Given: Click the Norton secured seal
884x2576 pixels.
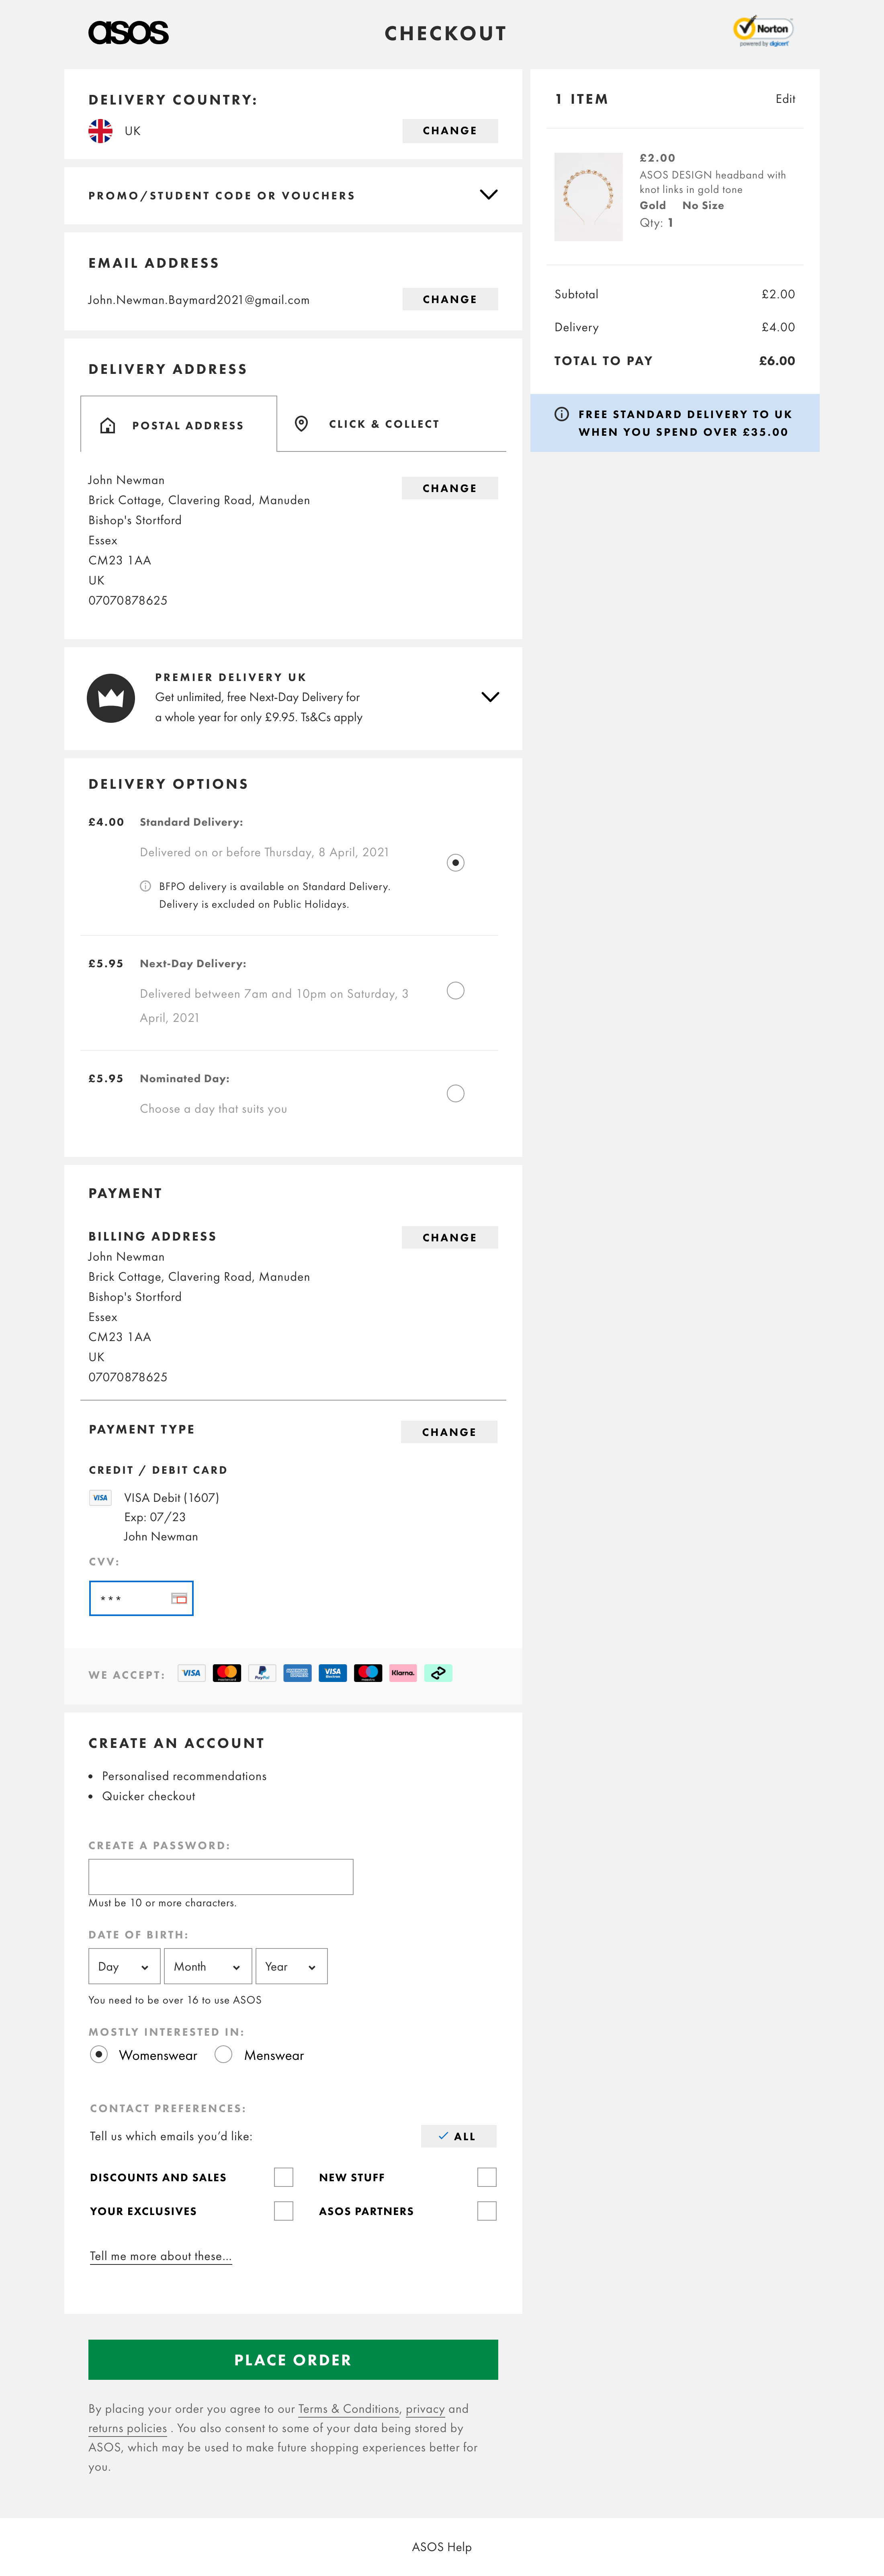Looking at the screenshot, I should tap(764, 31).
